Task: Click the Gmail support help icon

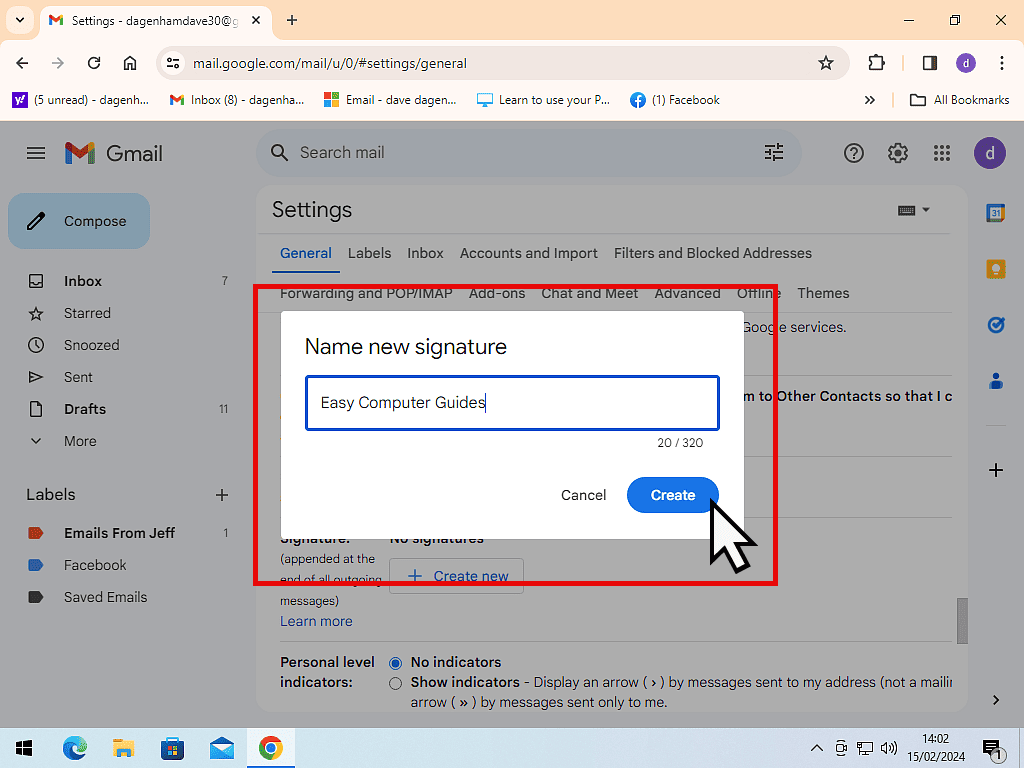Action: pyautogui.click(x=853, y=153)
